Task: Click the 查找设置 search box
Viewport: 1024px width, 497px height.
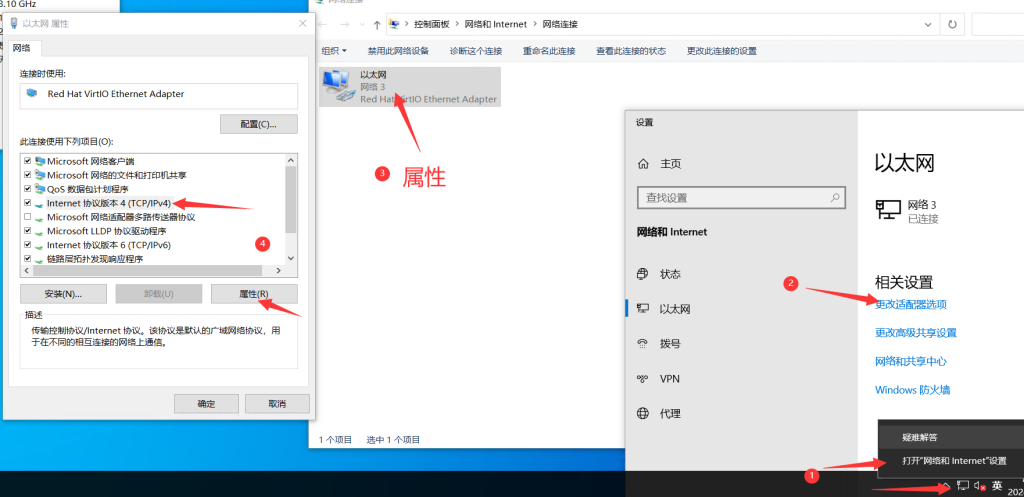Action: coord(741,197)
